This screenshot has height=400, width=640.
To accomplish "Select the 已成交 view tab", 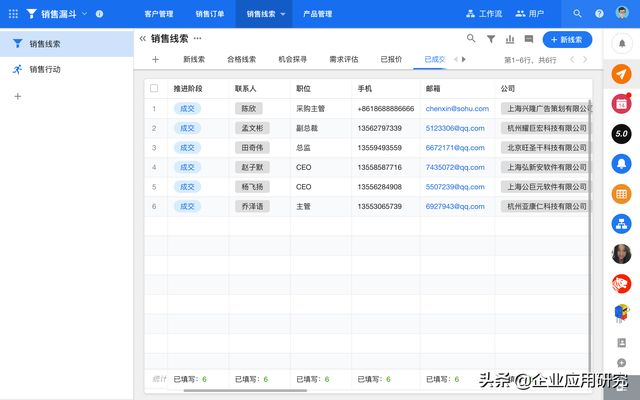I will 435,60.
